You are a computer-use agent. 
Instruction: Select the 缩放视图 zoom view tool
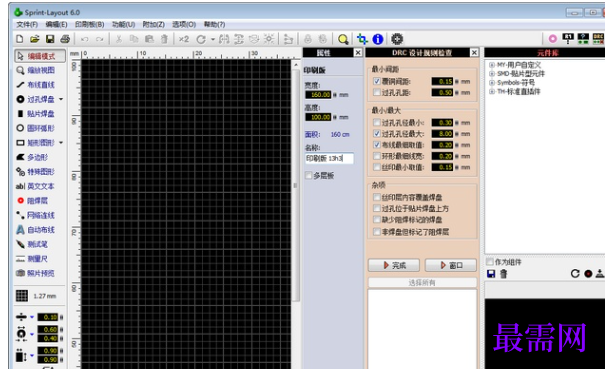(35, 70)
